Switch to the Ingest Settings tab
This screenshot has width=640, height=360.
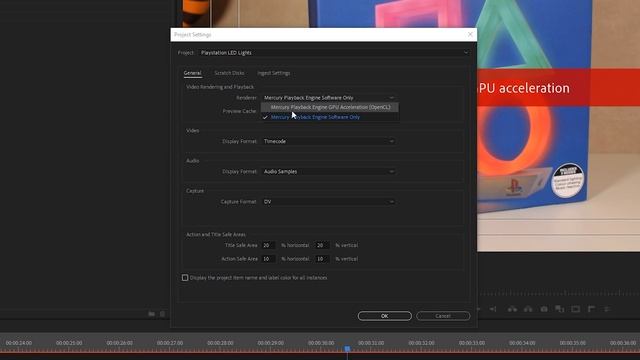point(273,73)
